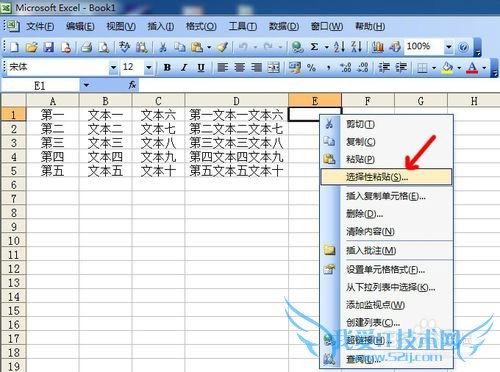Click the New workbook icon
Screen dimensions: 500x372
tap(14, 47)
